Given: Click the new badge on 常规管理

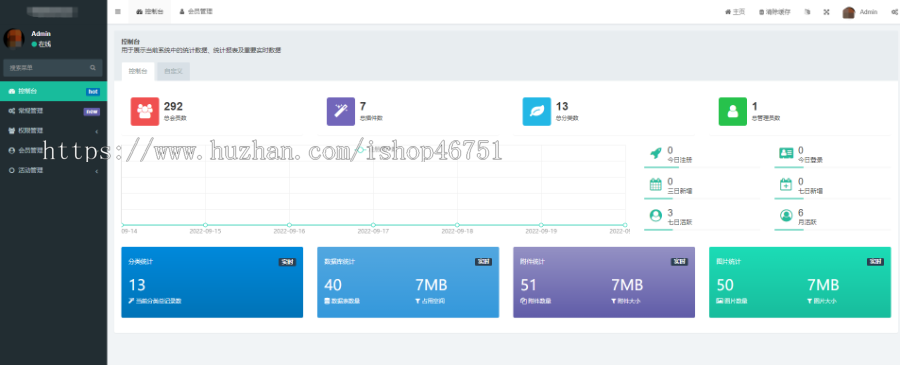Looking at the screenshot, I should [x=92, y=111].
